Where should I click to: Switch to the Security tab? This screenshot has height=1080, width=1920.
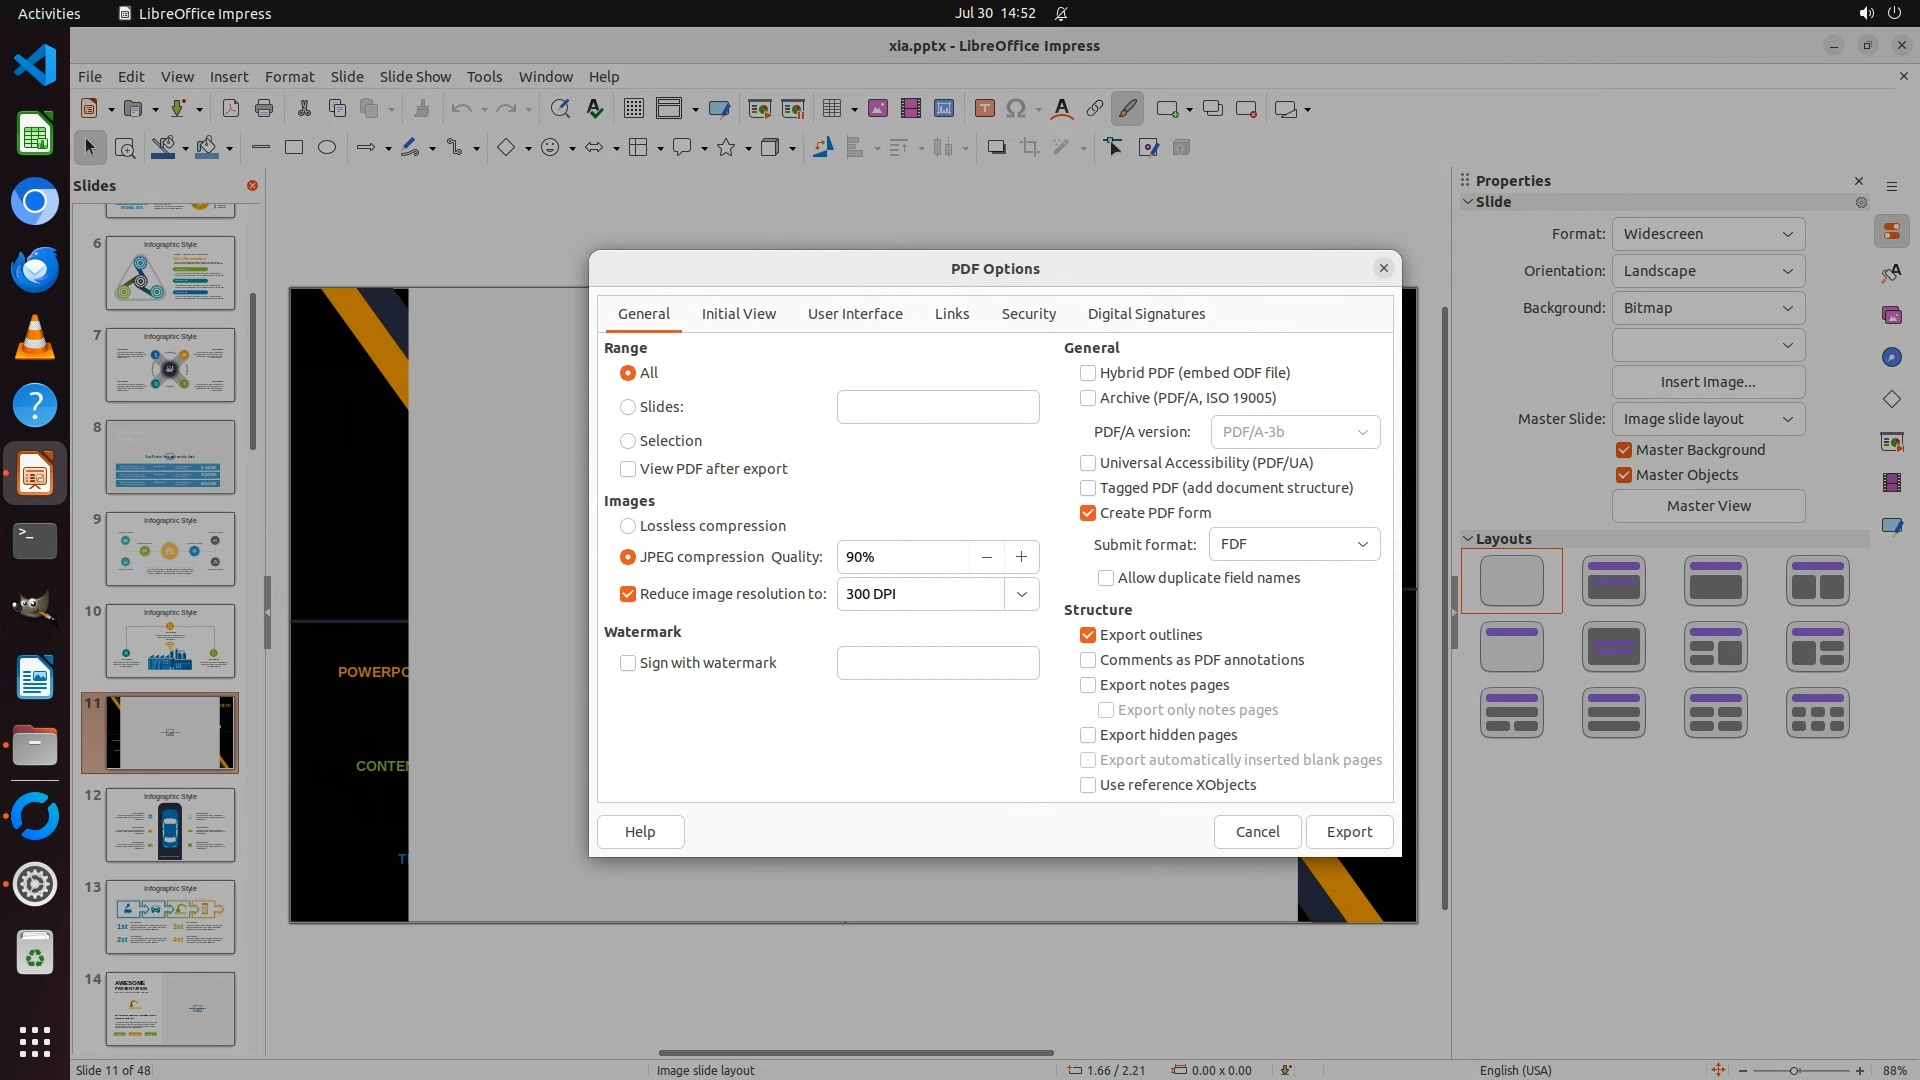pos(1028,314)
